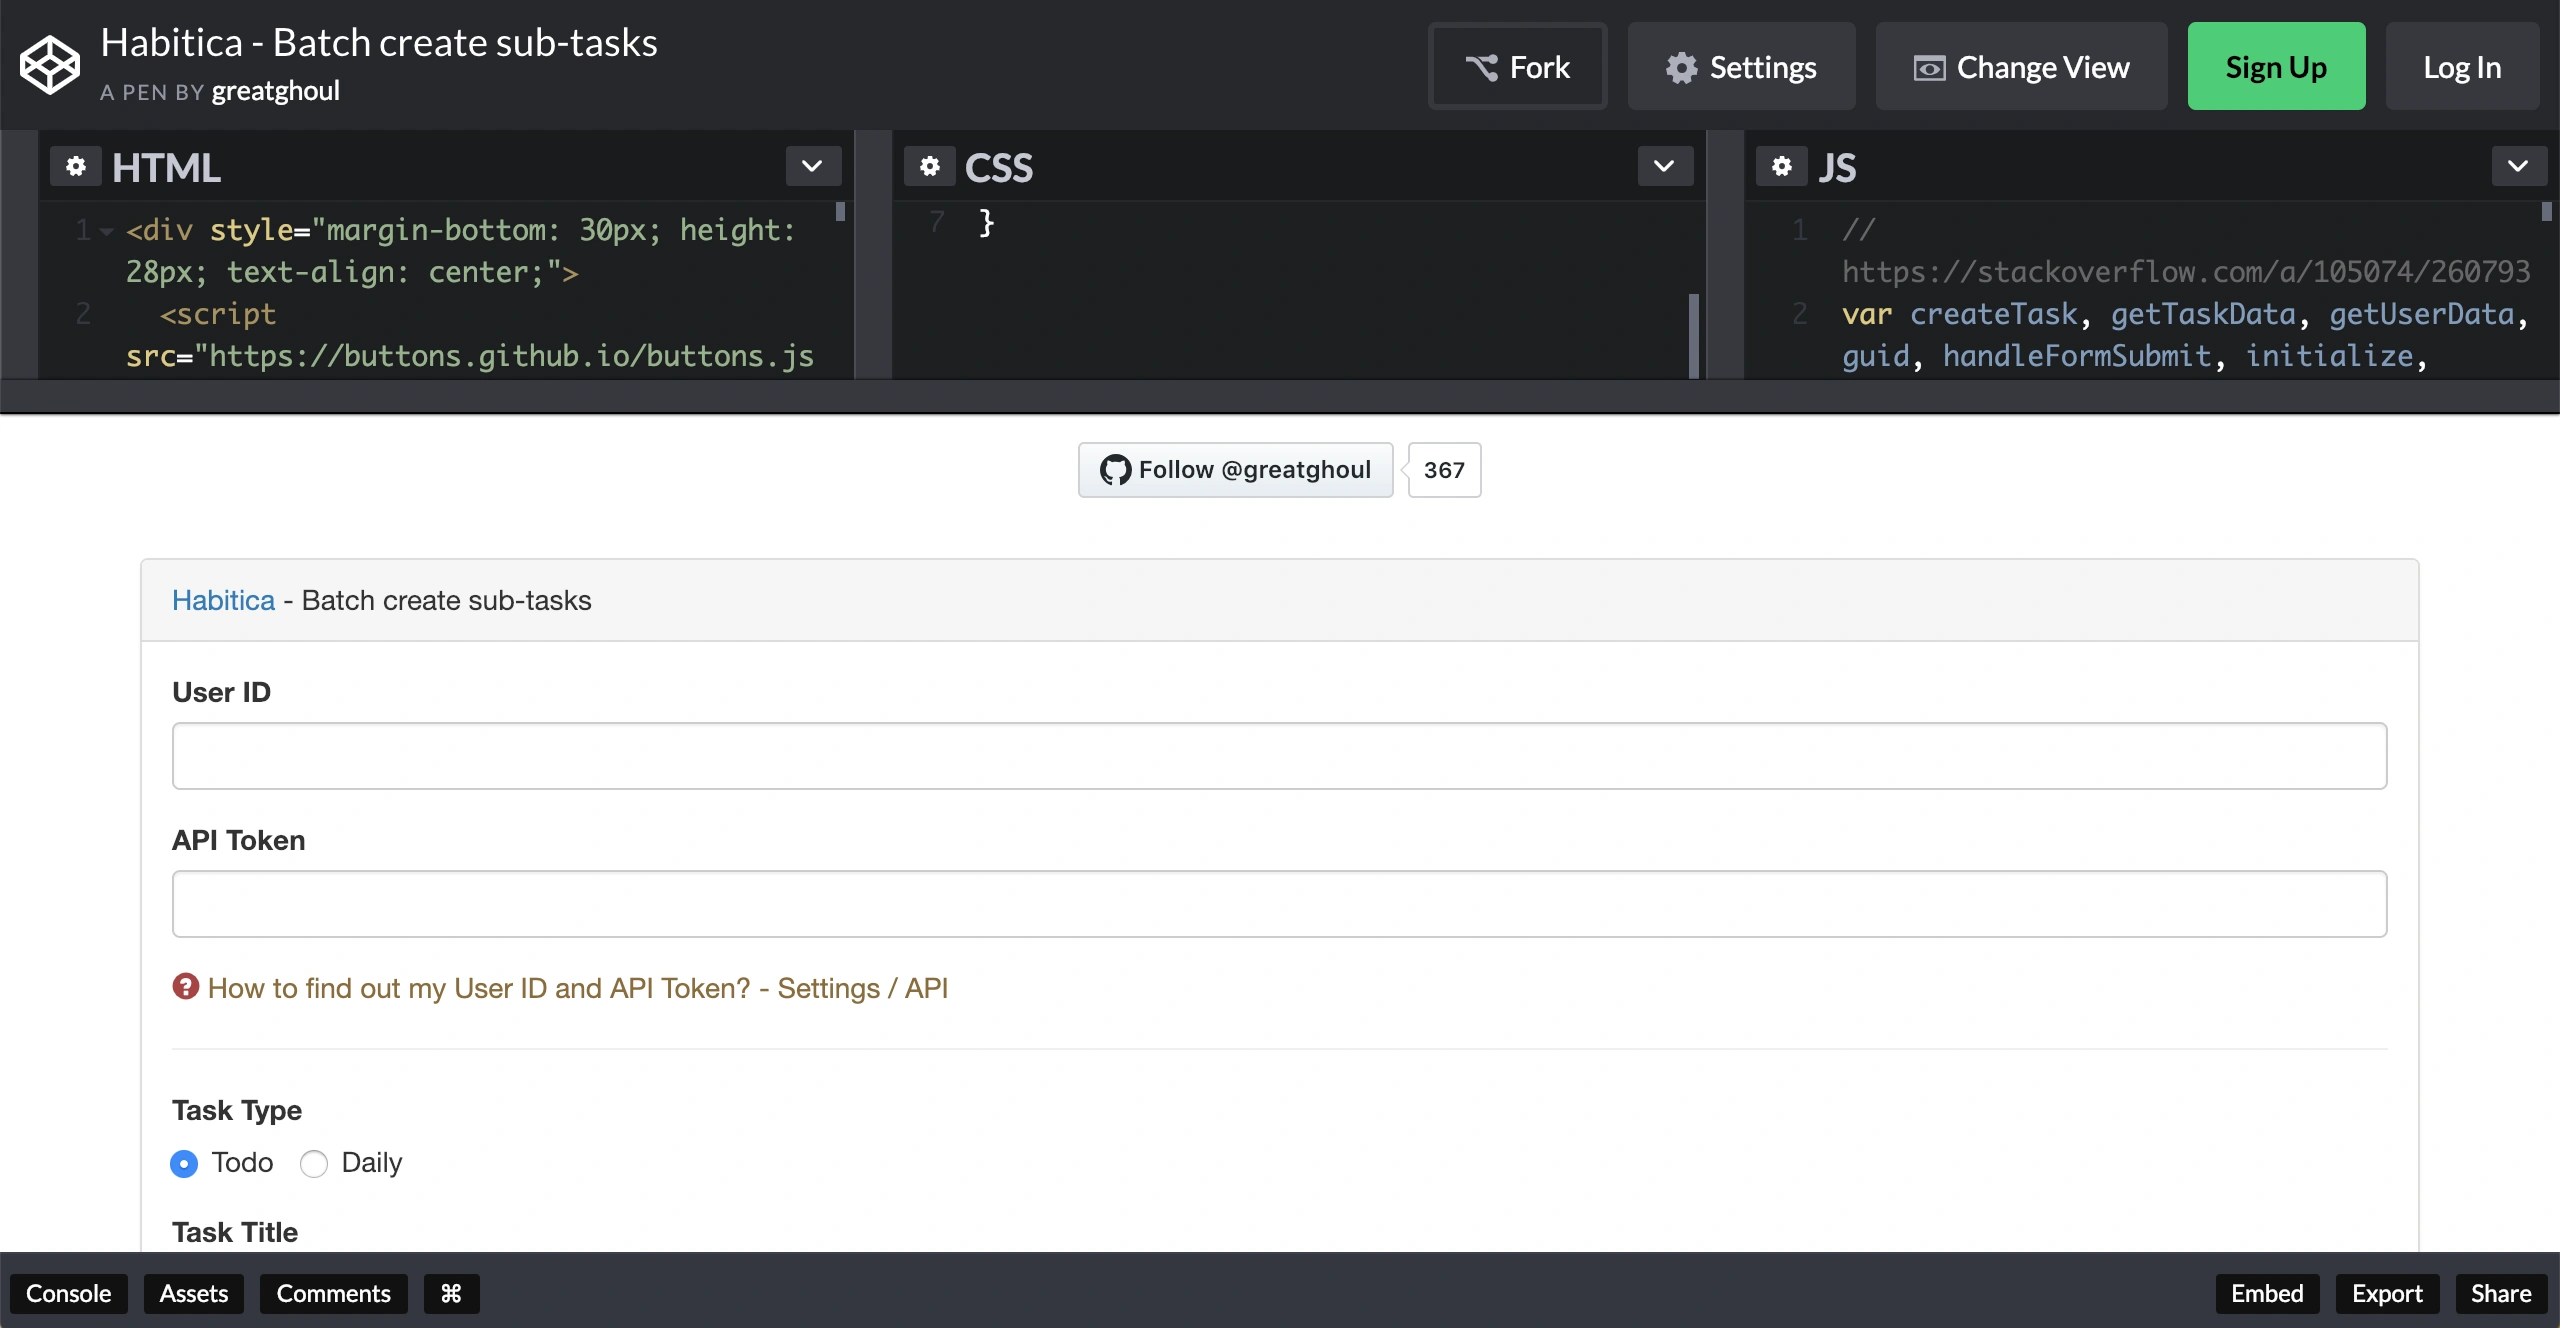Click the green Sign Up button

coord(2276,67)
